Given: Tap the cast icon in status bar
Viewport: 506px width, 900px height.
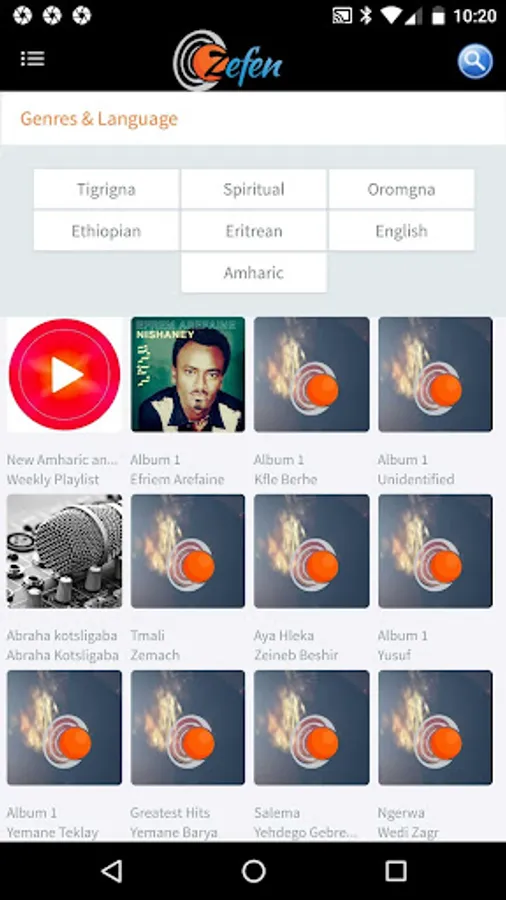Looking at the screenshot, I should [342, 15].
